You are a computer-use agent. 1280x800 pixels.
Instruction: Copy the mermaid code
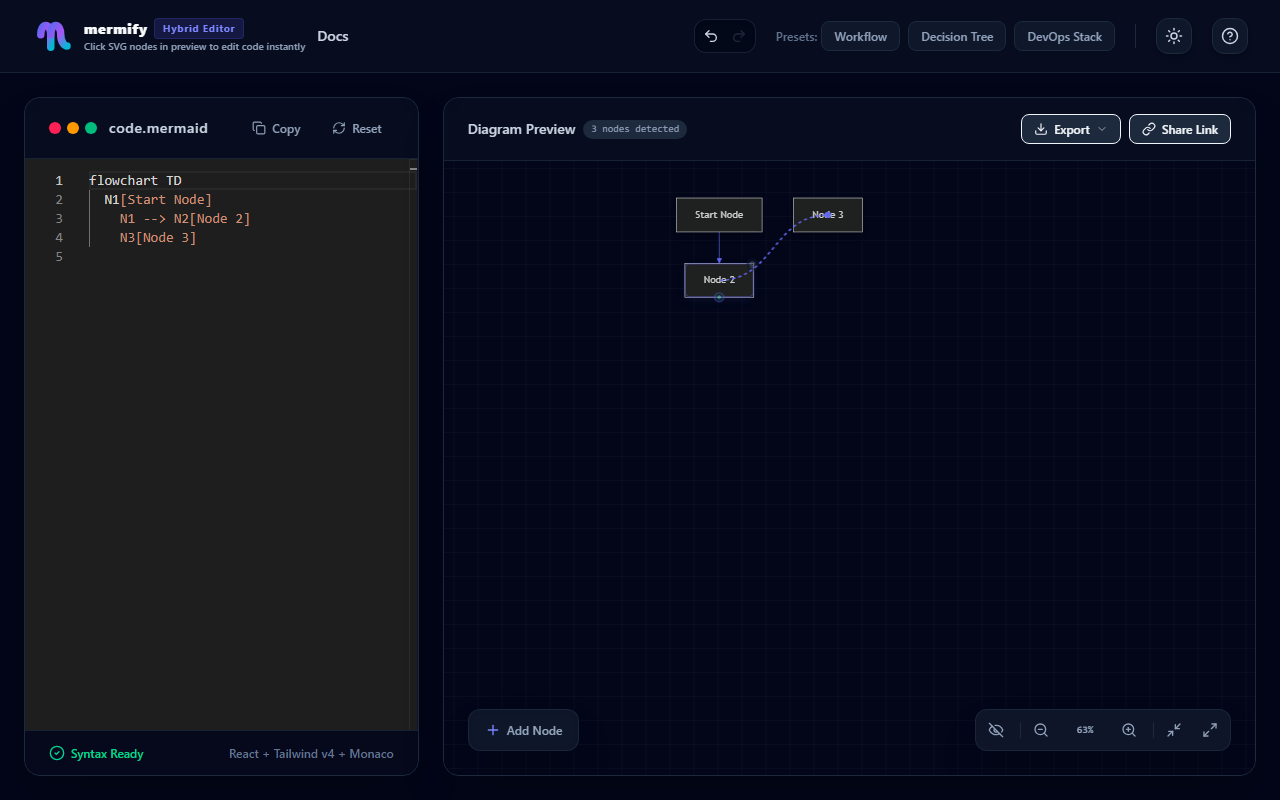(x=276, y=128)
